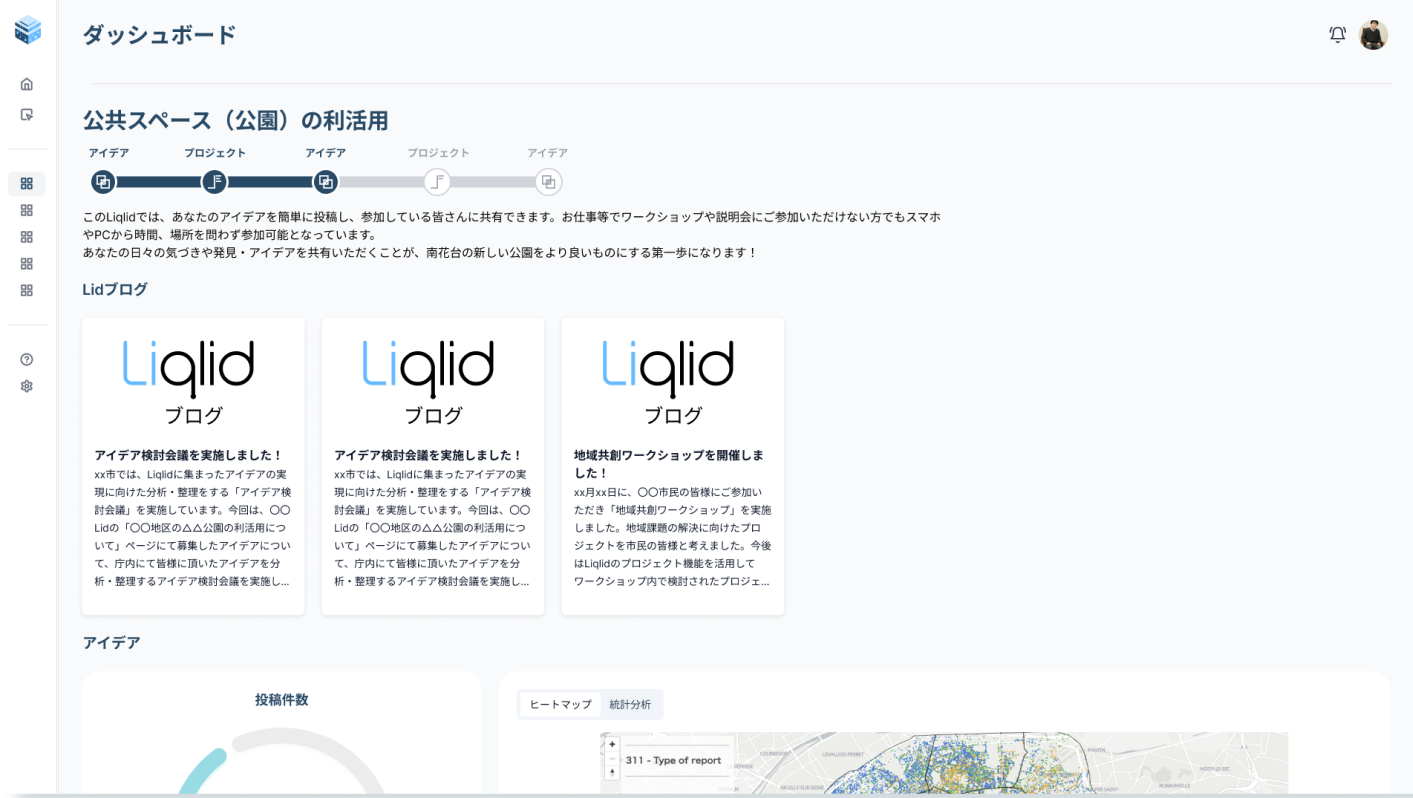Select the highlighted grid icon in the sidebar

[x=27, y=184]
